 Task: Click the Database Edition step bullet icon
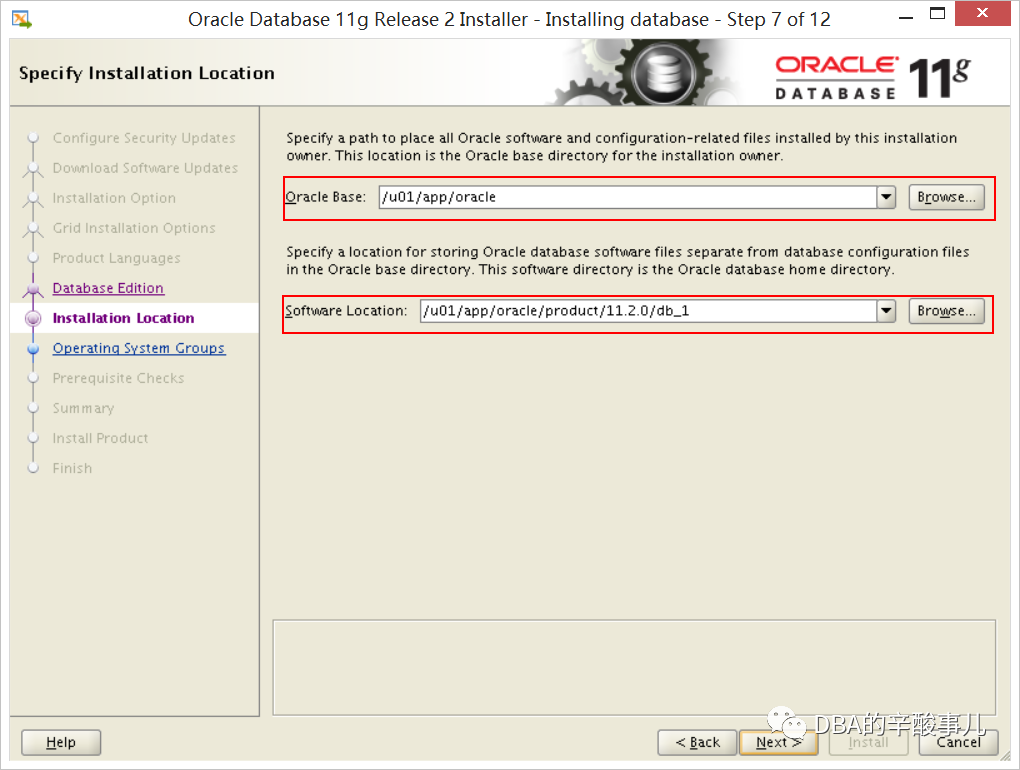pos(33,289)
